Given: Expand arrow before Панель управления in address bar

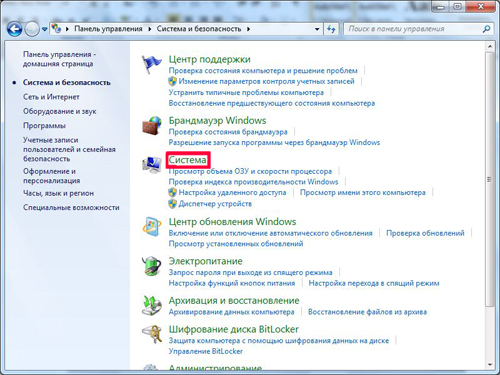Looking at the screenshot, I should [x=67, y=29].
